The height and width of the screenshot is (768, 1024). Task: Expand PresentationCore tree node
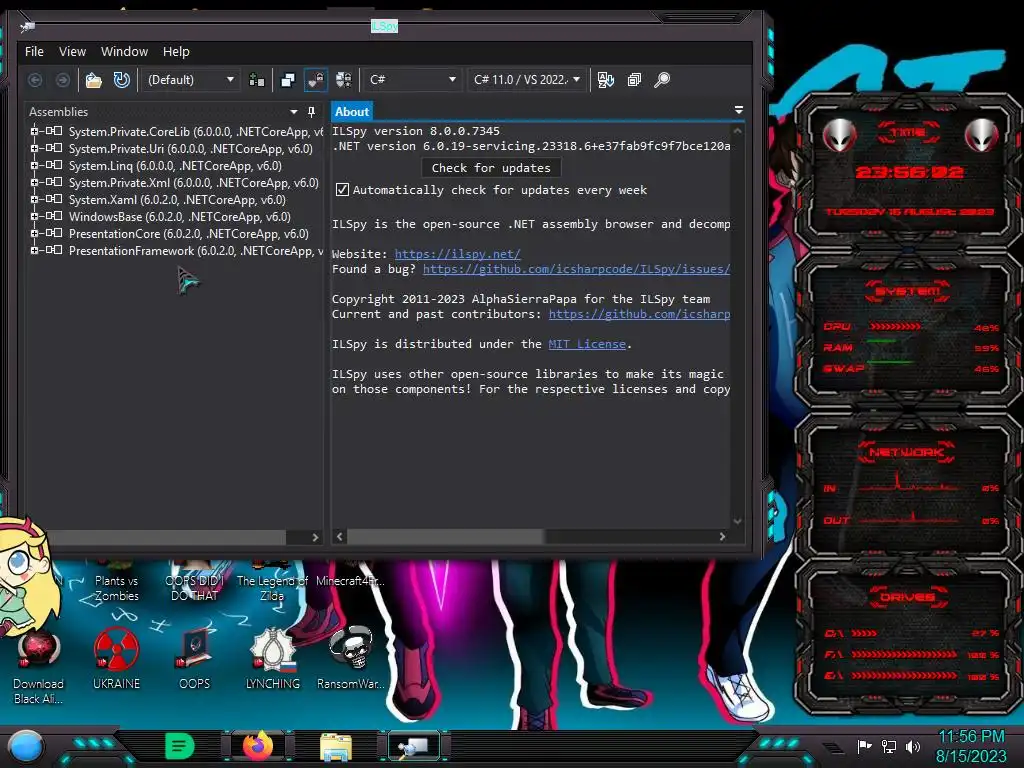[34, 233]
